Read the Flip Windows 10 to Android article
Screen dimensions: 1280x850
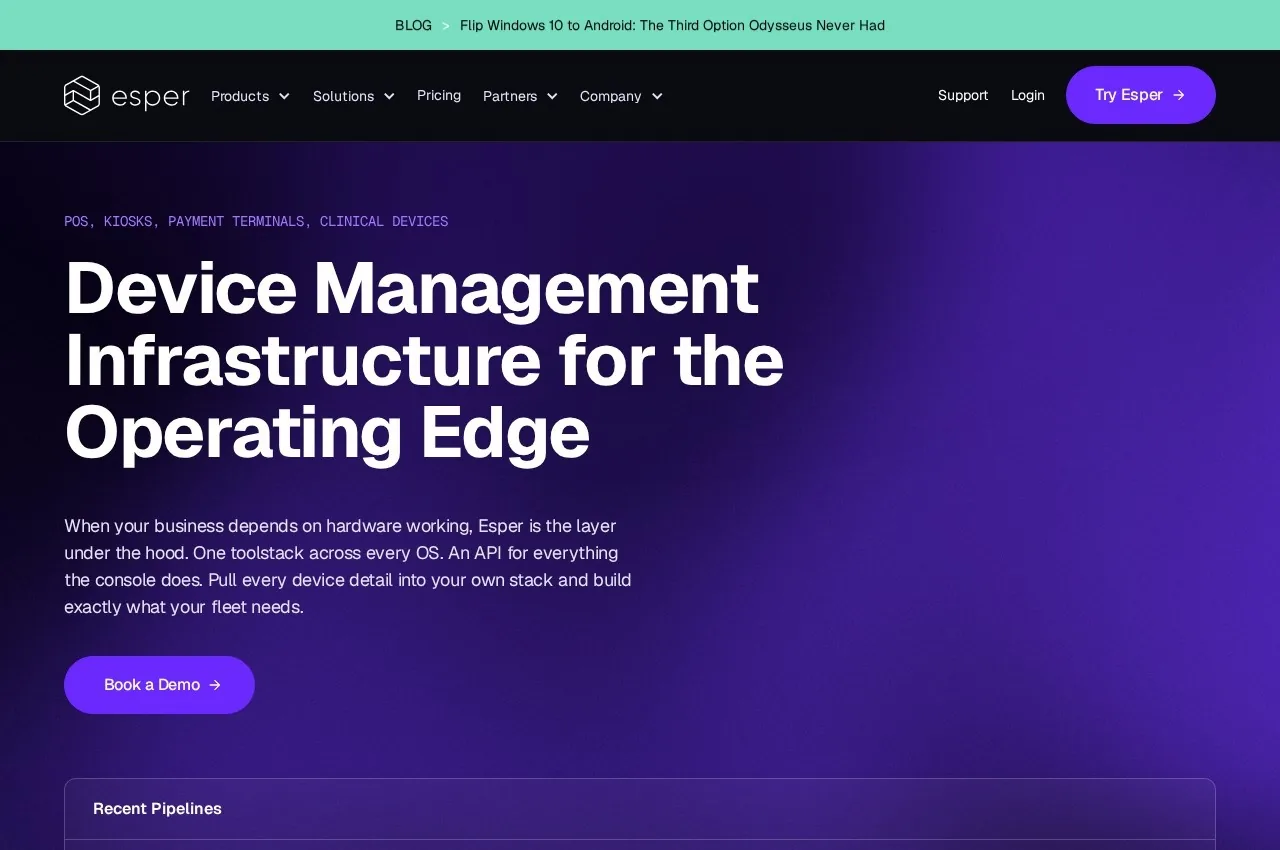point(672,25)
